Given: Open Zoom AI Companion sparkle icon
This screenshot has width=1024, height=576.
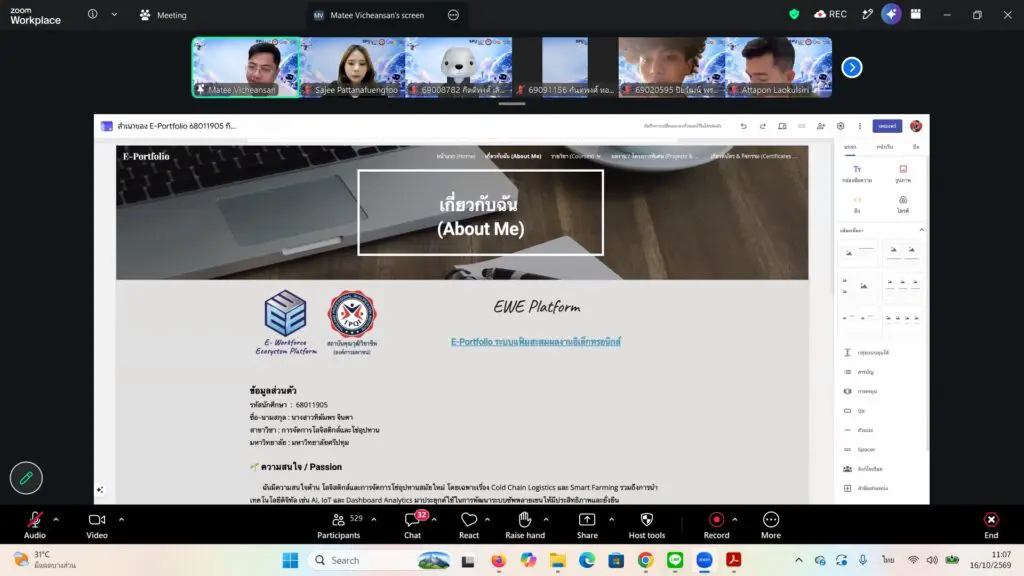Looking at the screenshot, I should pos(891,14).
